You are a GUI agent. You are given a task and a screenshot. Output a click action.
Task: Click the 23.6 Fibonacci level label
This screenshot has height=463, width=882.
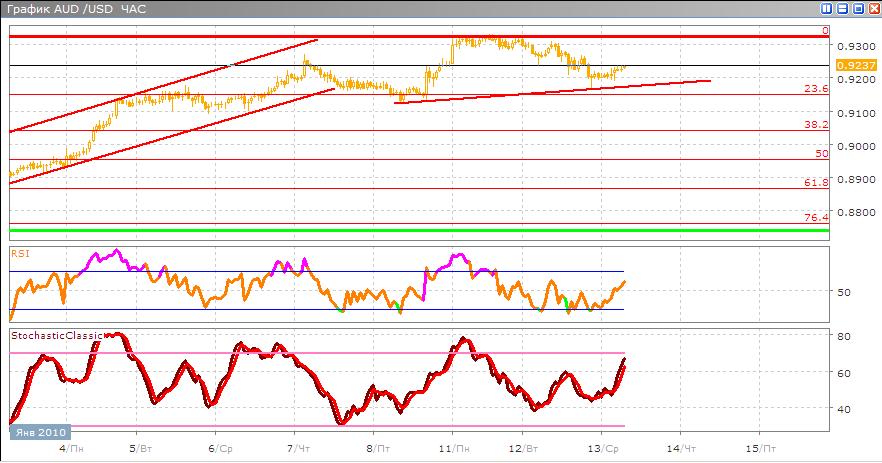click(x=817, y=89)
